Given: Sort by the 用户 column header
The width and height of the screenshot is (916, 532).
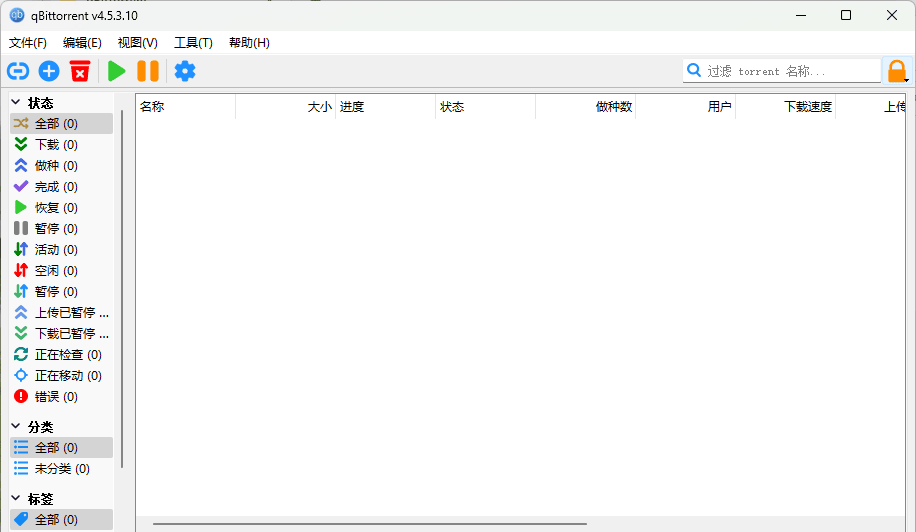Looking at the screenshot, I should 685,107.
